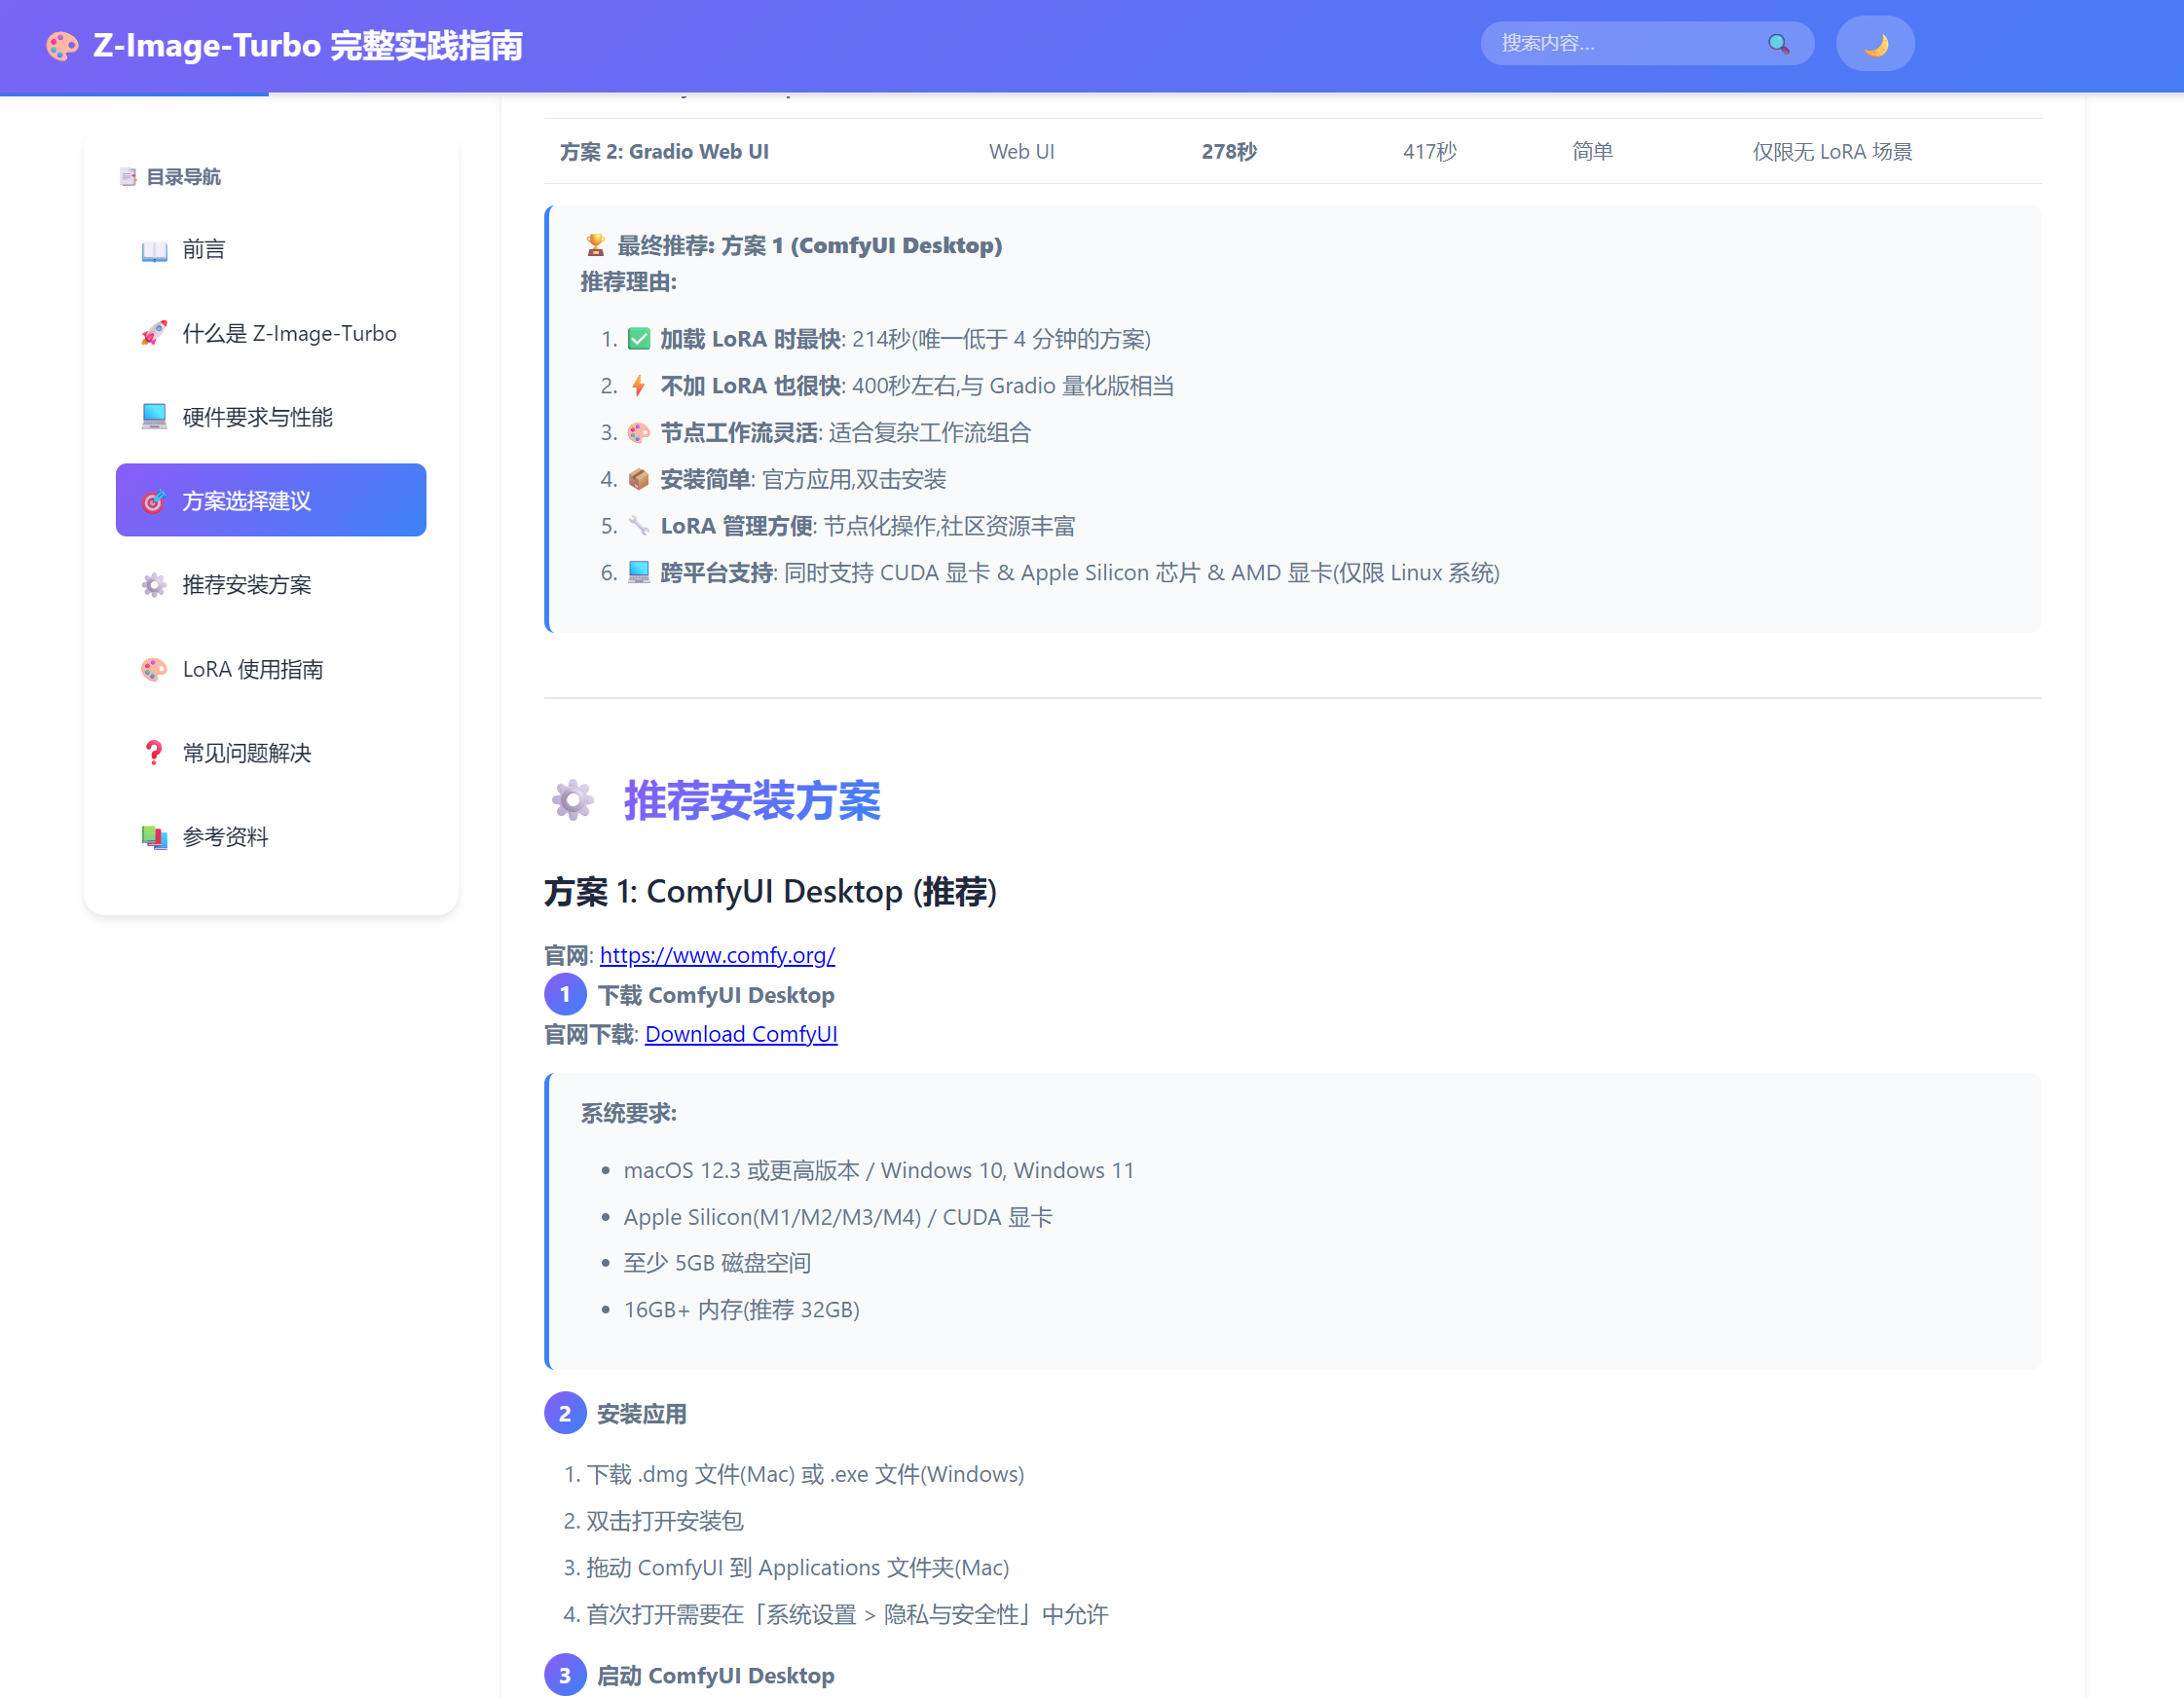Go to 前言 in the sidebar
This screenshot has height=1698, width=2184.
pos(271,249)
